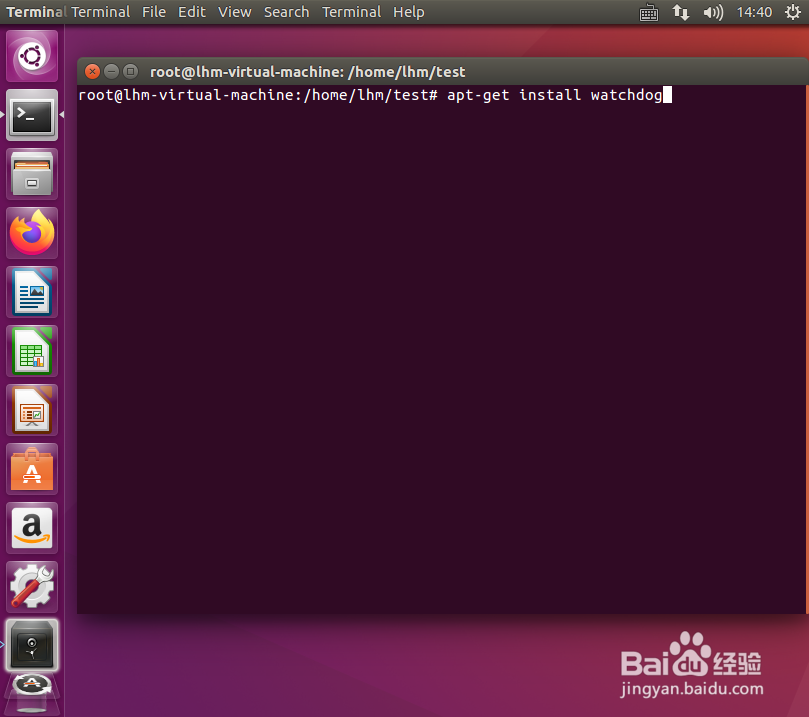The width and height of the screenshot is (809, 717).
Task: Open Ubuntu Software Center
Action: pyautogui.click(x=32, y=469)
